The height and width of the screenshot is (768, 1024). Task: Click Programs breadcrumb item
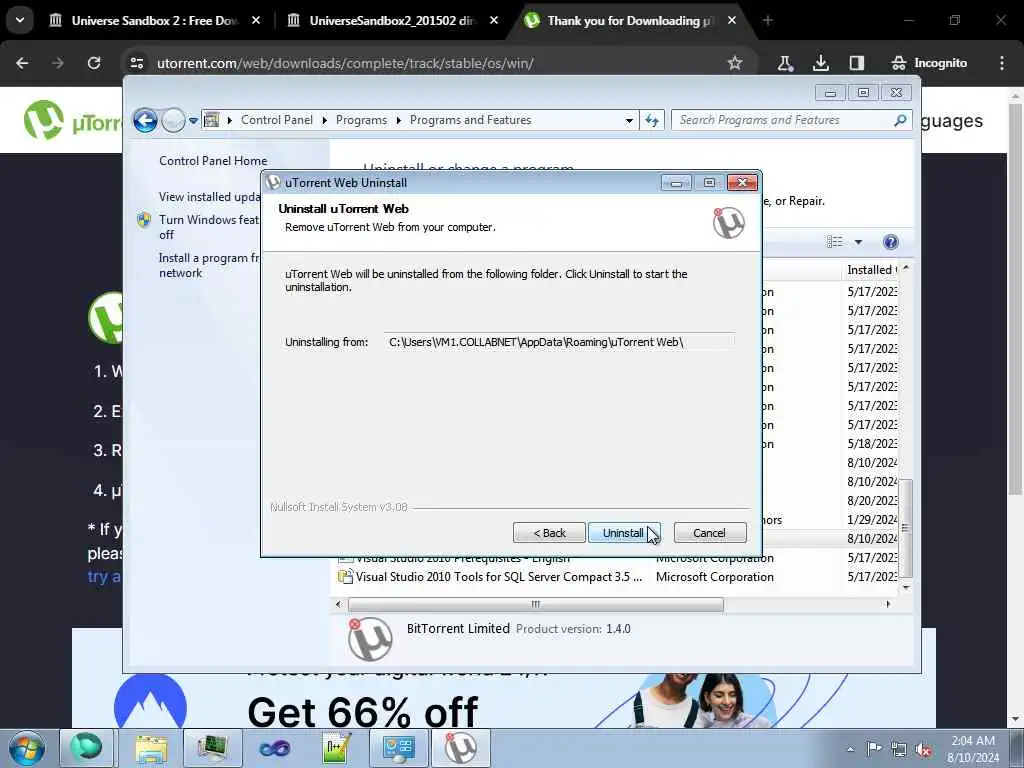361,120
